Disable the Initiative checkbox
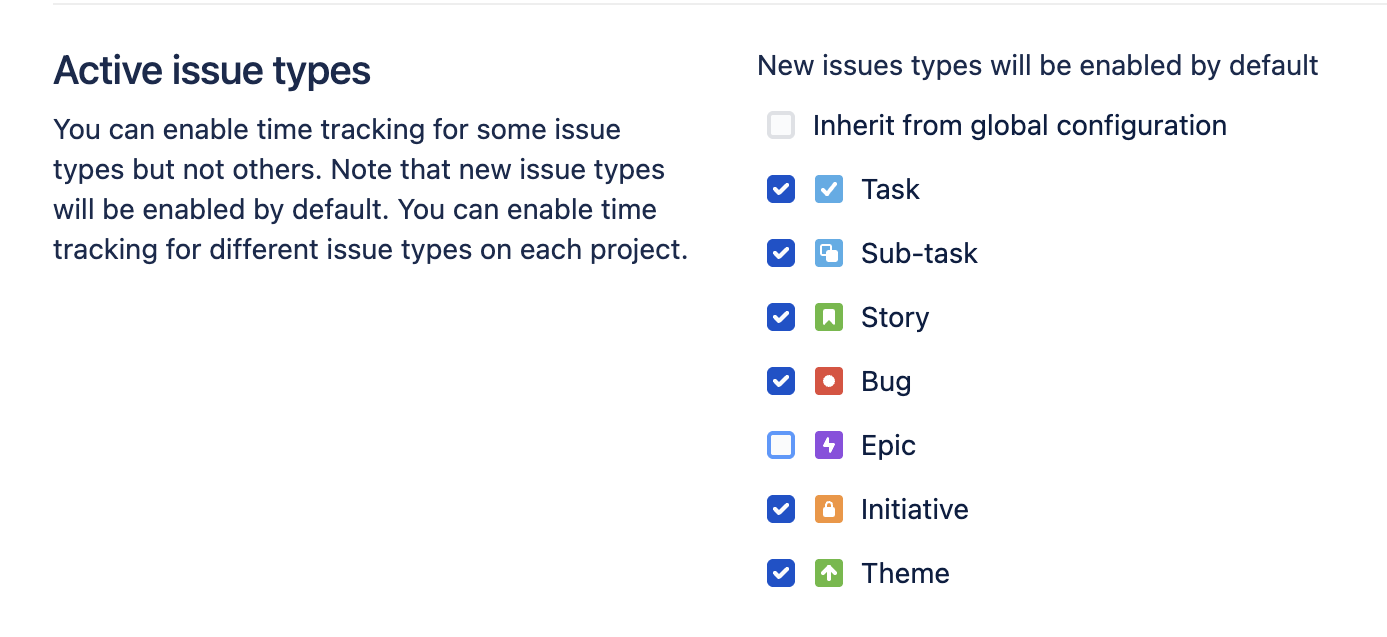 point(781,509)
